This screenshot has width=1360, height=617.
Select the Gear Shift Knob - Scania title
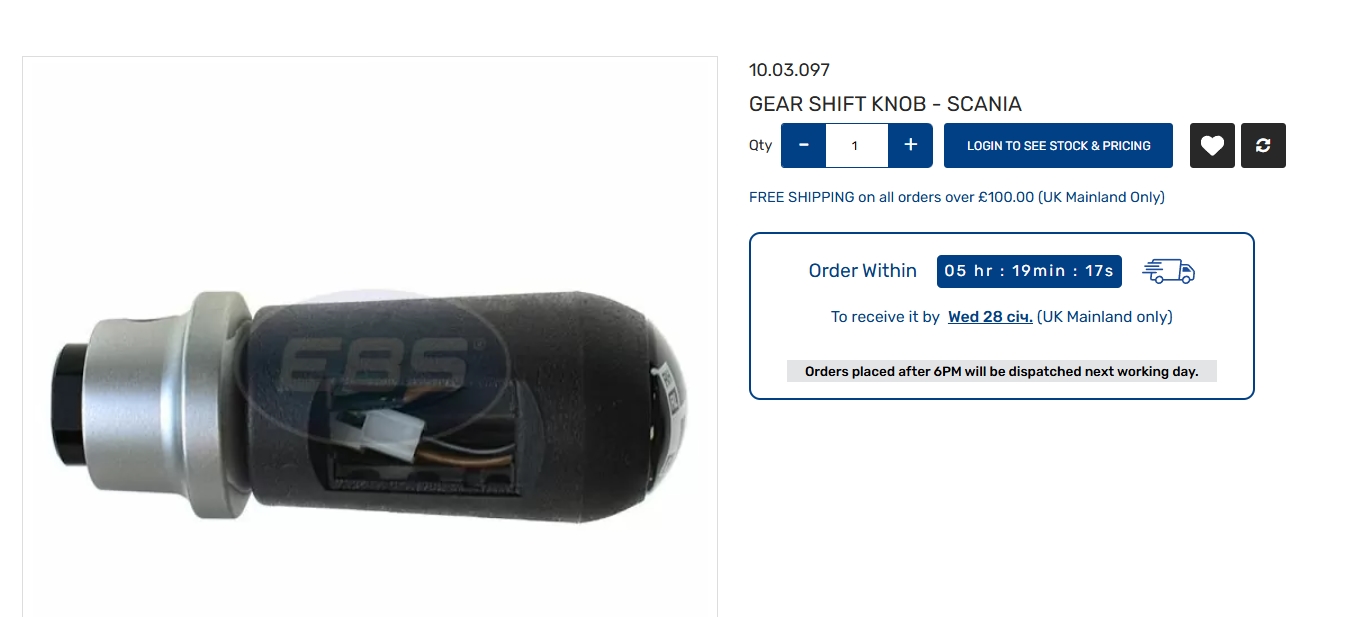tap(885, 104)
